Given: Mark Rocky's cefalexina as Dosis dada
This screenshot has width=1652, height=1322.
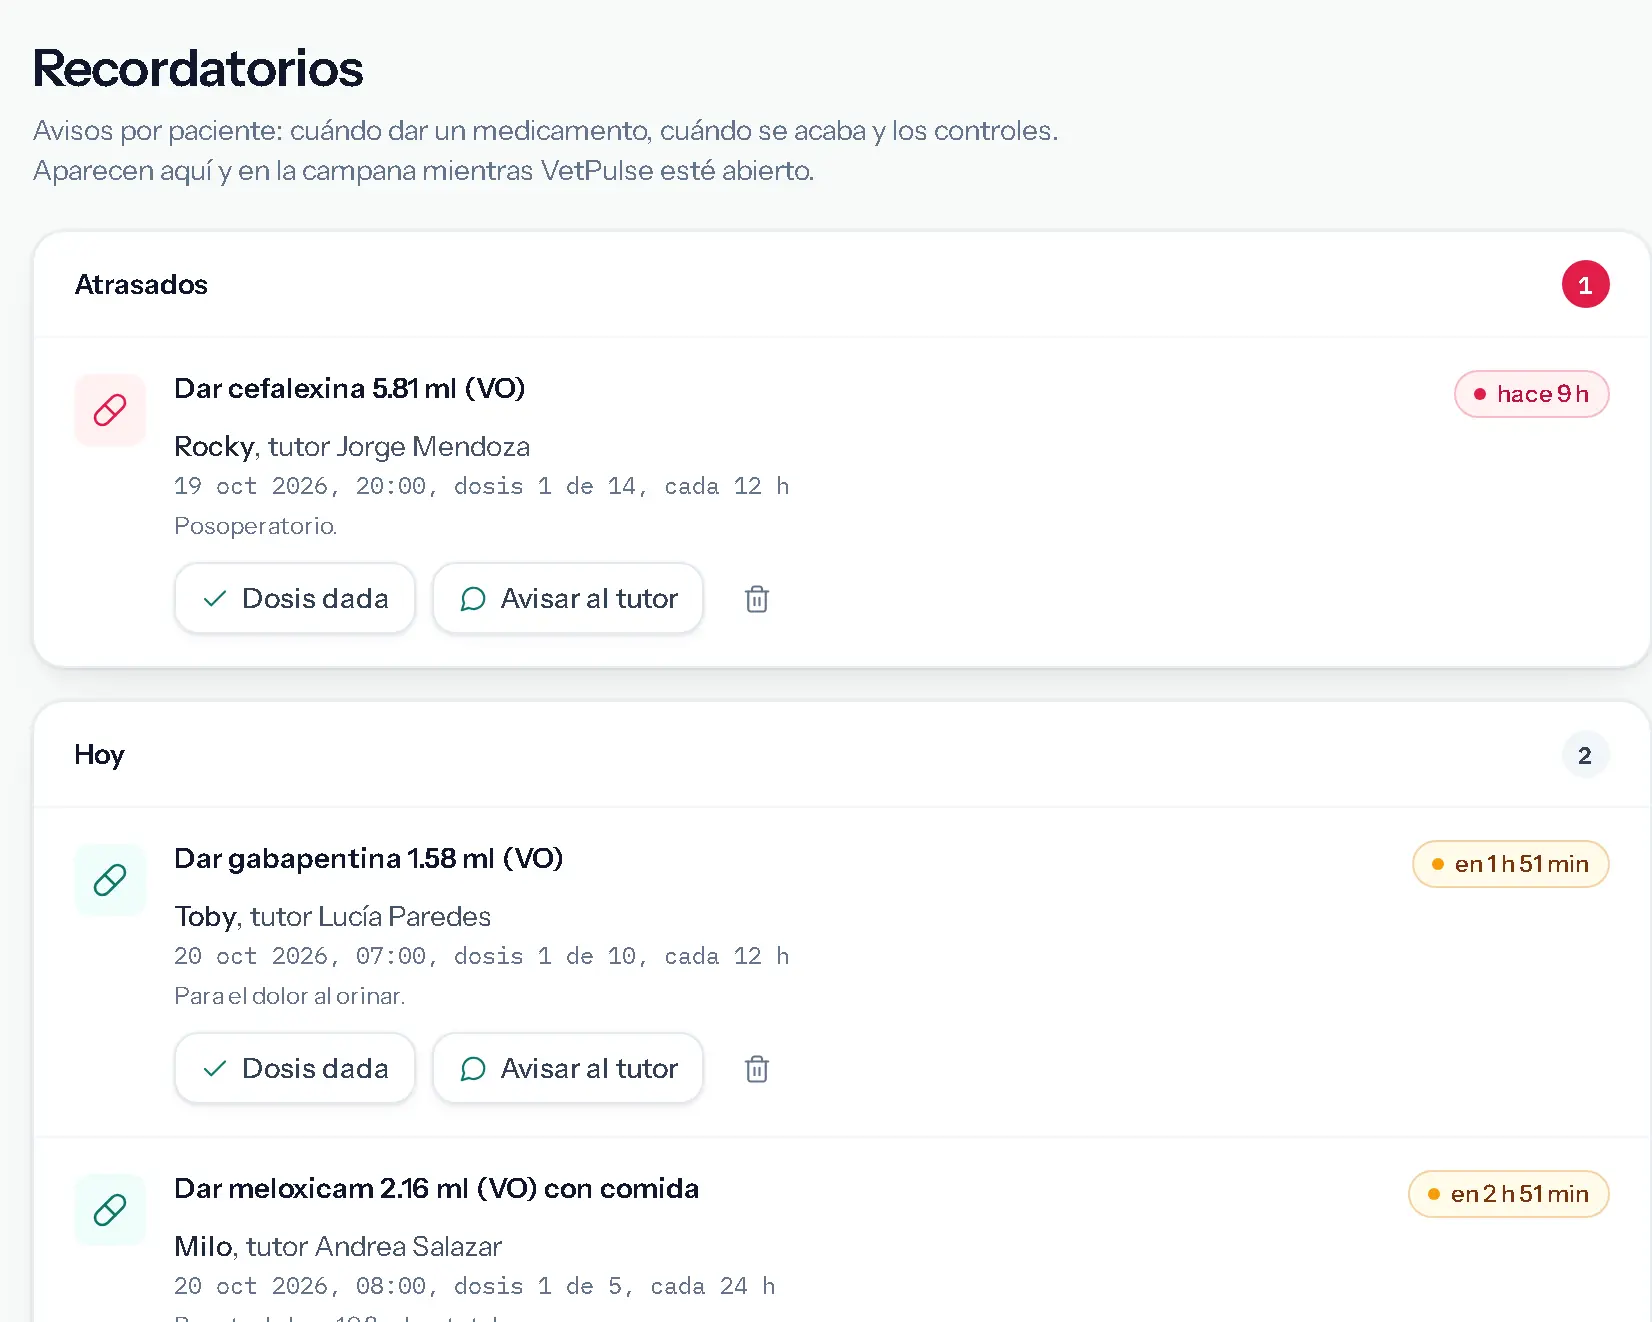Looking at the screenshot, I should coord(295,598).
